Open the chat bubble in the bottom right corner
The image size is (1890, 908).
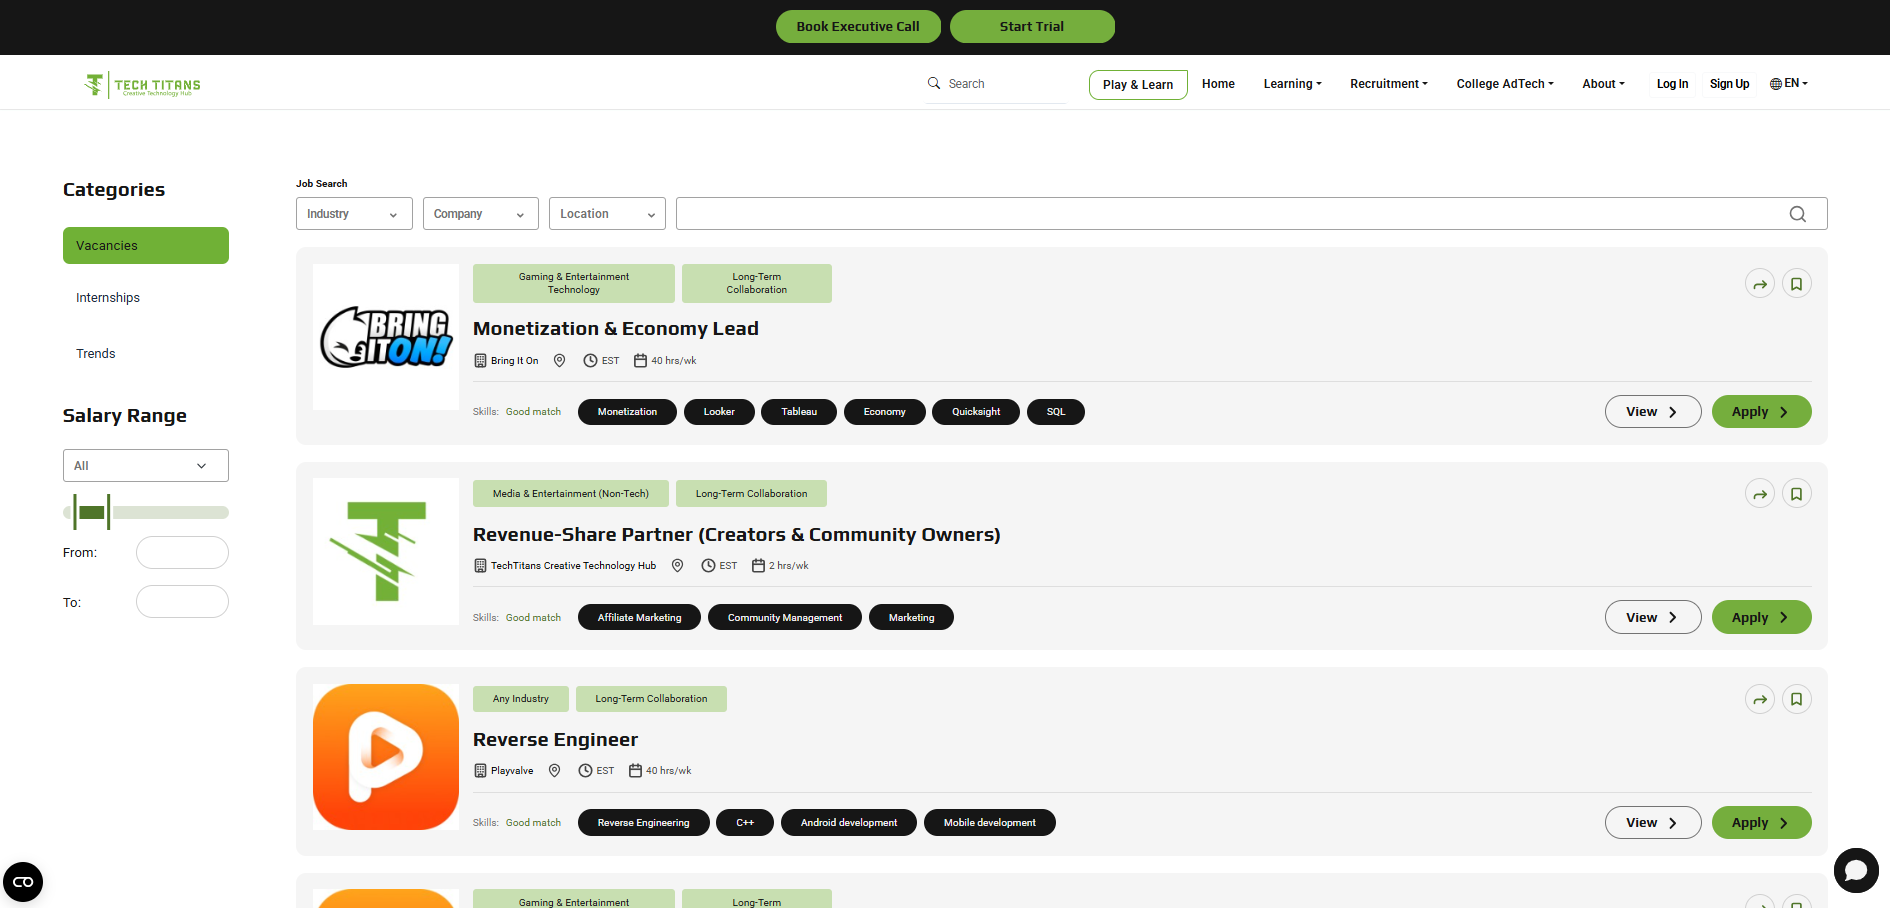coord(1857,872)
